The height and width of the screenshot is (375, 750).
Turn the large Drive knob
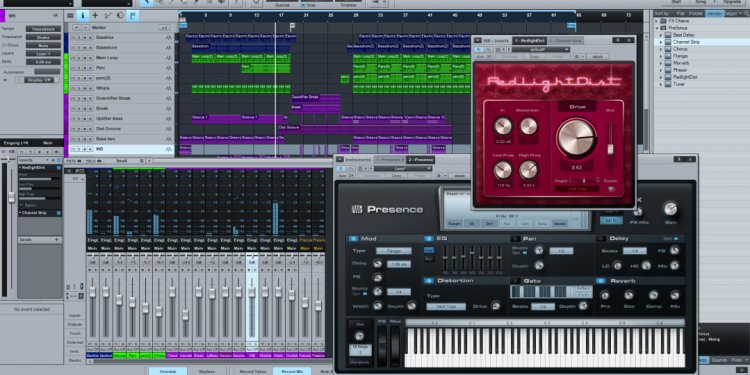point(576,137)
